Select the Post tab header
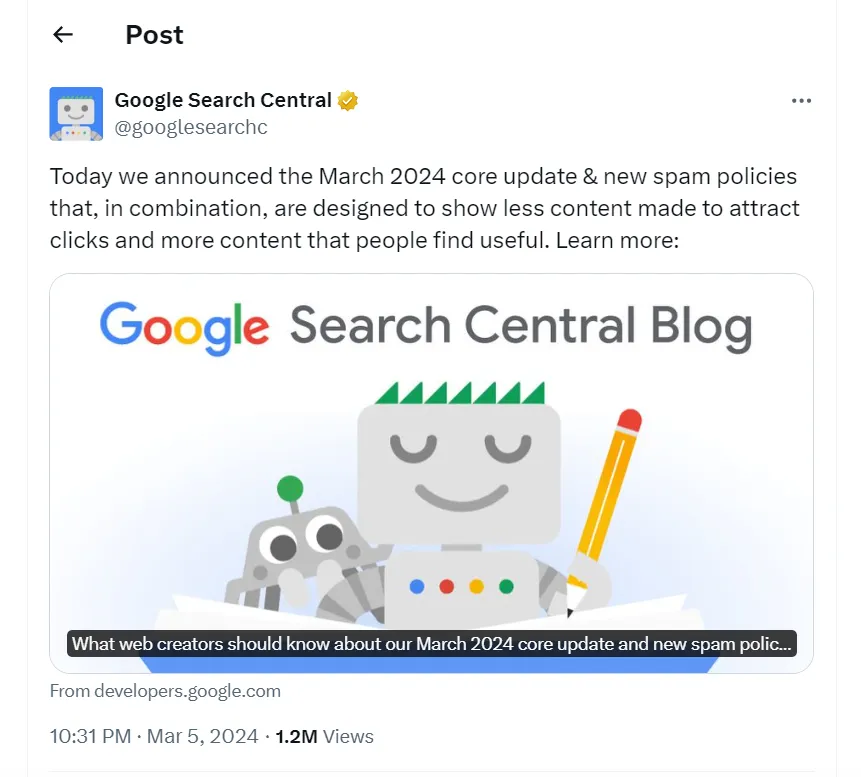This screenshot has height=777, width=861. pos(153,34)
